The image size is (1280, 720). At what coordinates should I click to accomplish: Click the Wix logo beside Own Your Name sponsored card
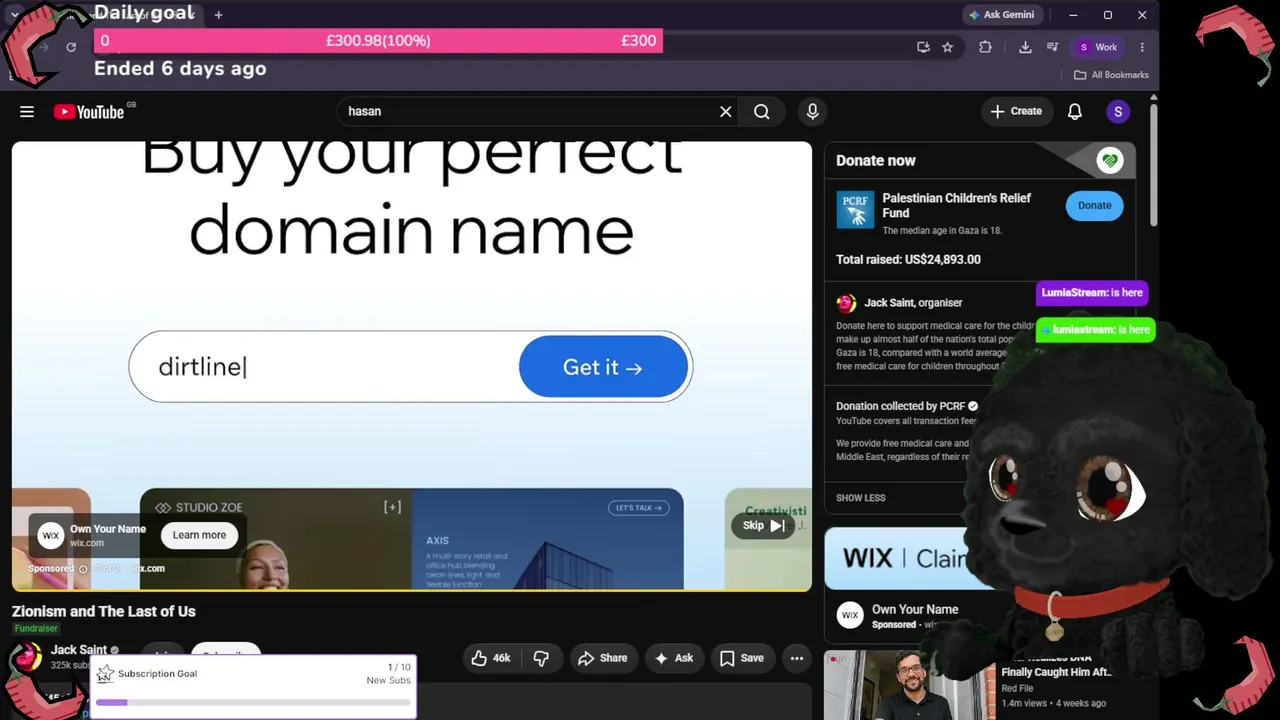click(x=850, y=616)
